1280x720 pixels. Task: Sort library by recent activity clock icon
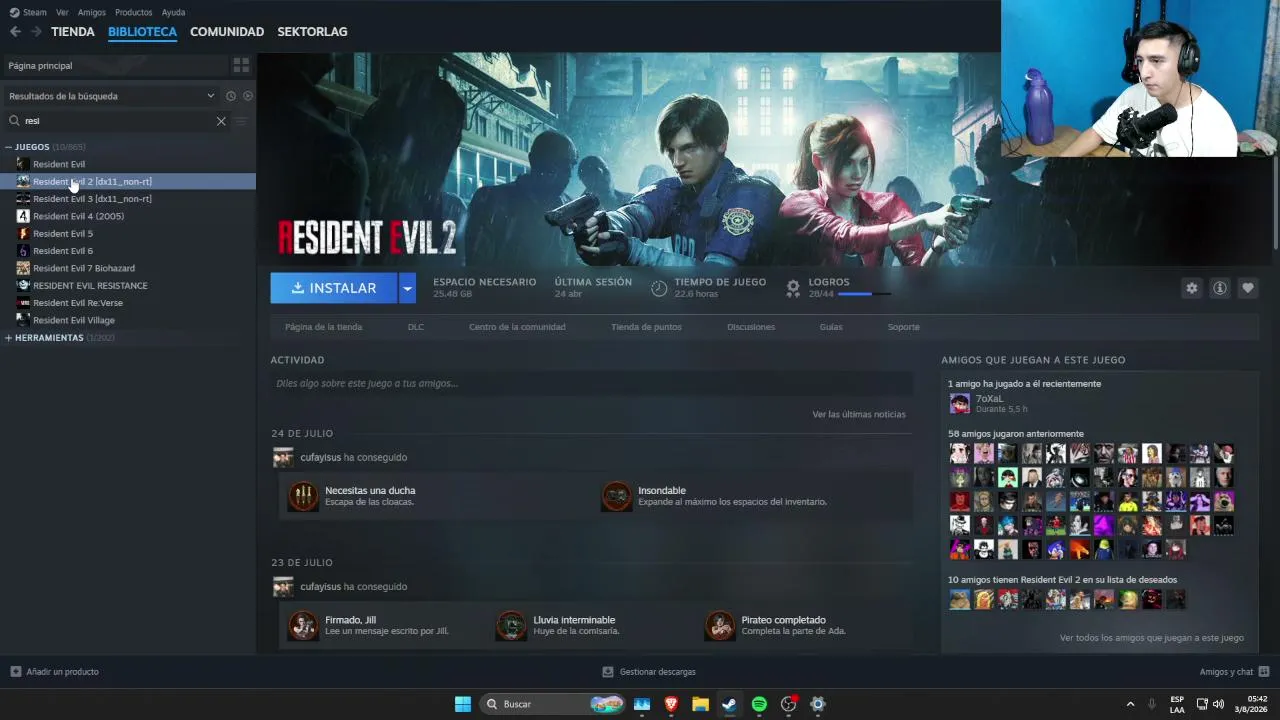[231, 96]
